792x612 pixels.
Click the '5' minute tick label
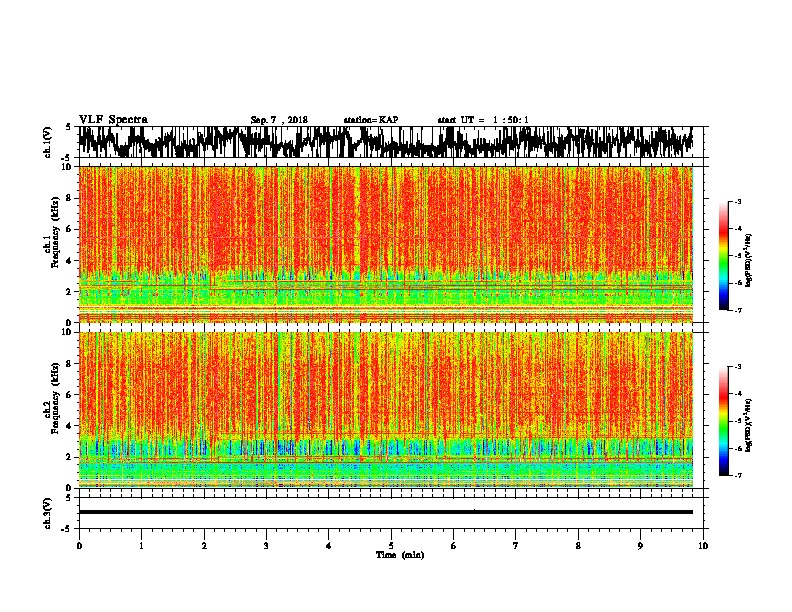(x=391, y=545)
